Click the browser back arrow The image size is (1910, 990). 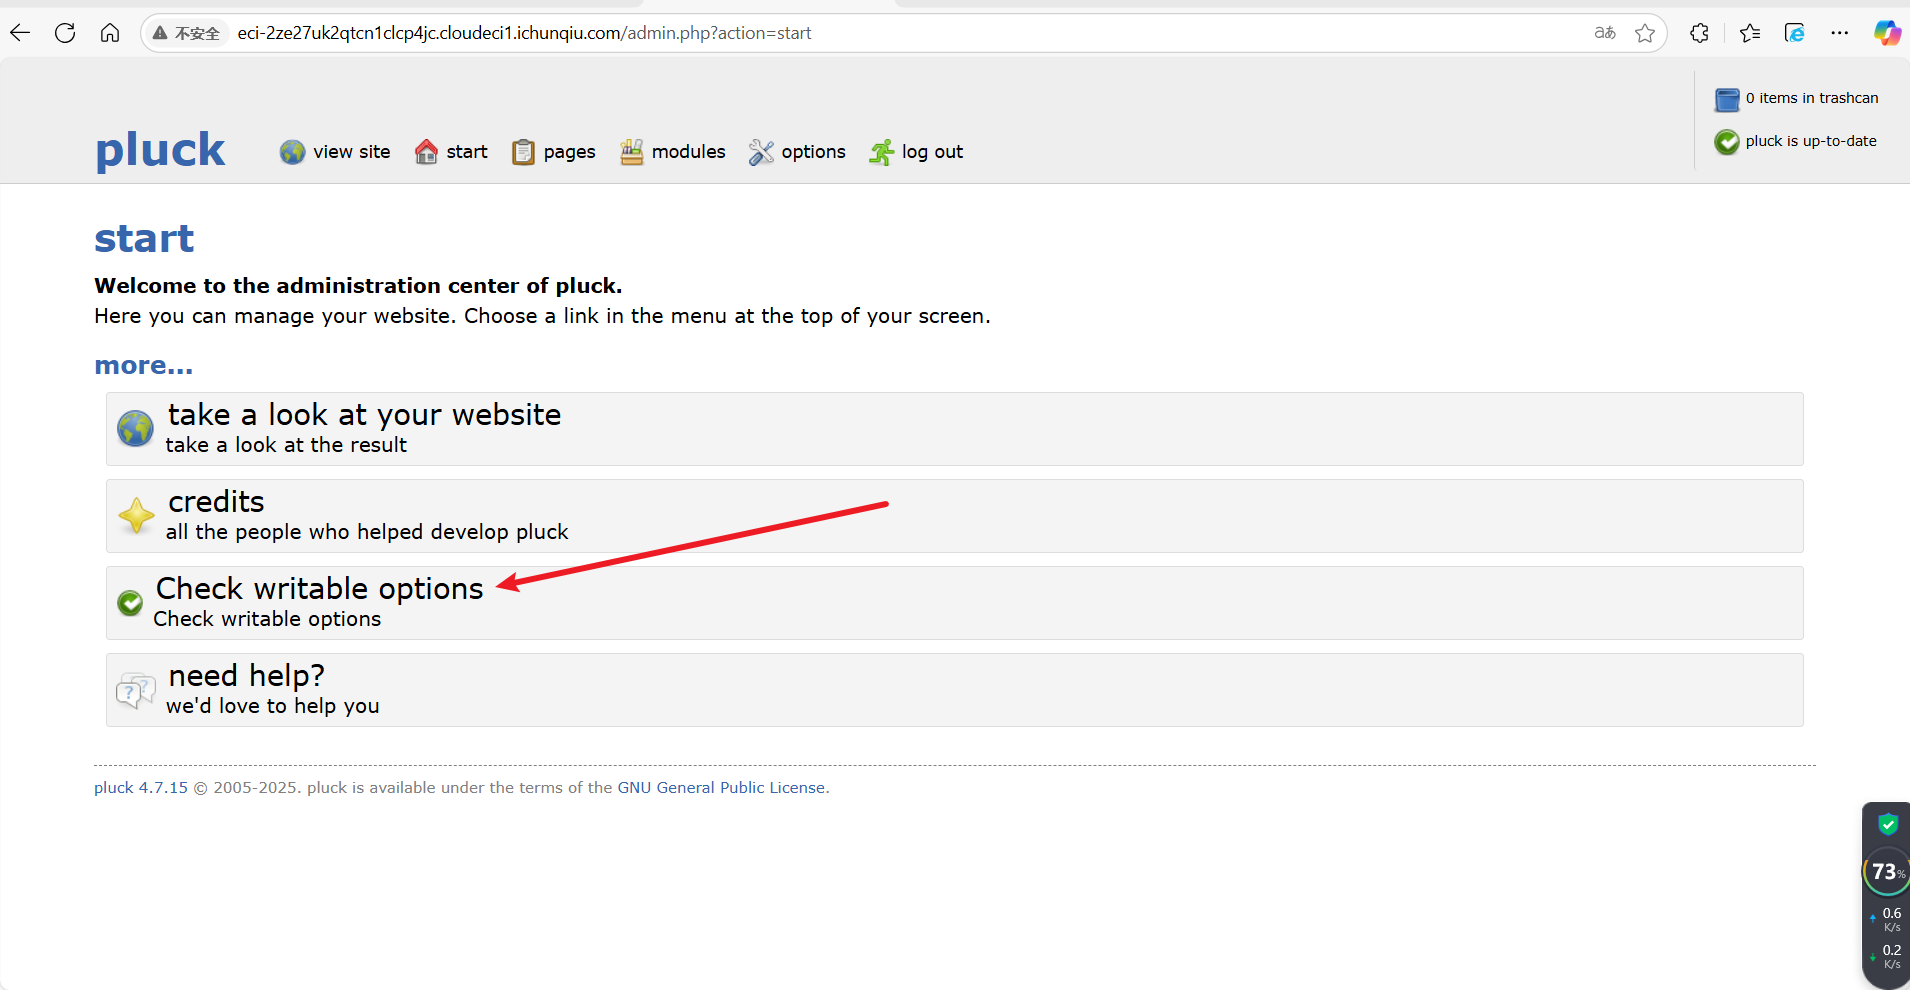tap(20, 33)
